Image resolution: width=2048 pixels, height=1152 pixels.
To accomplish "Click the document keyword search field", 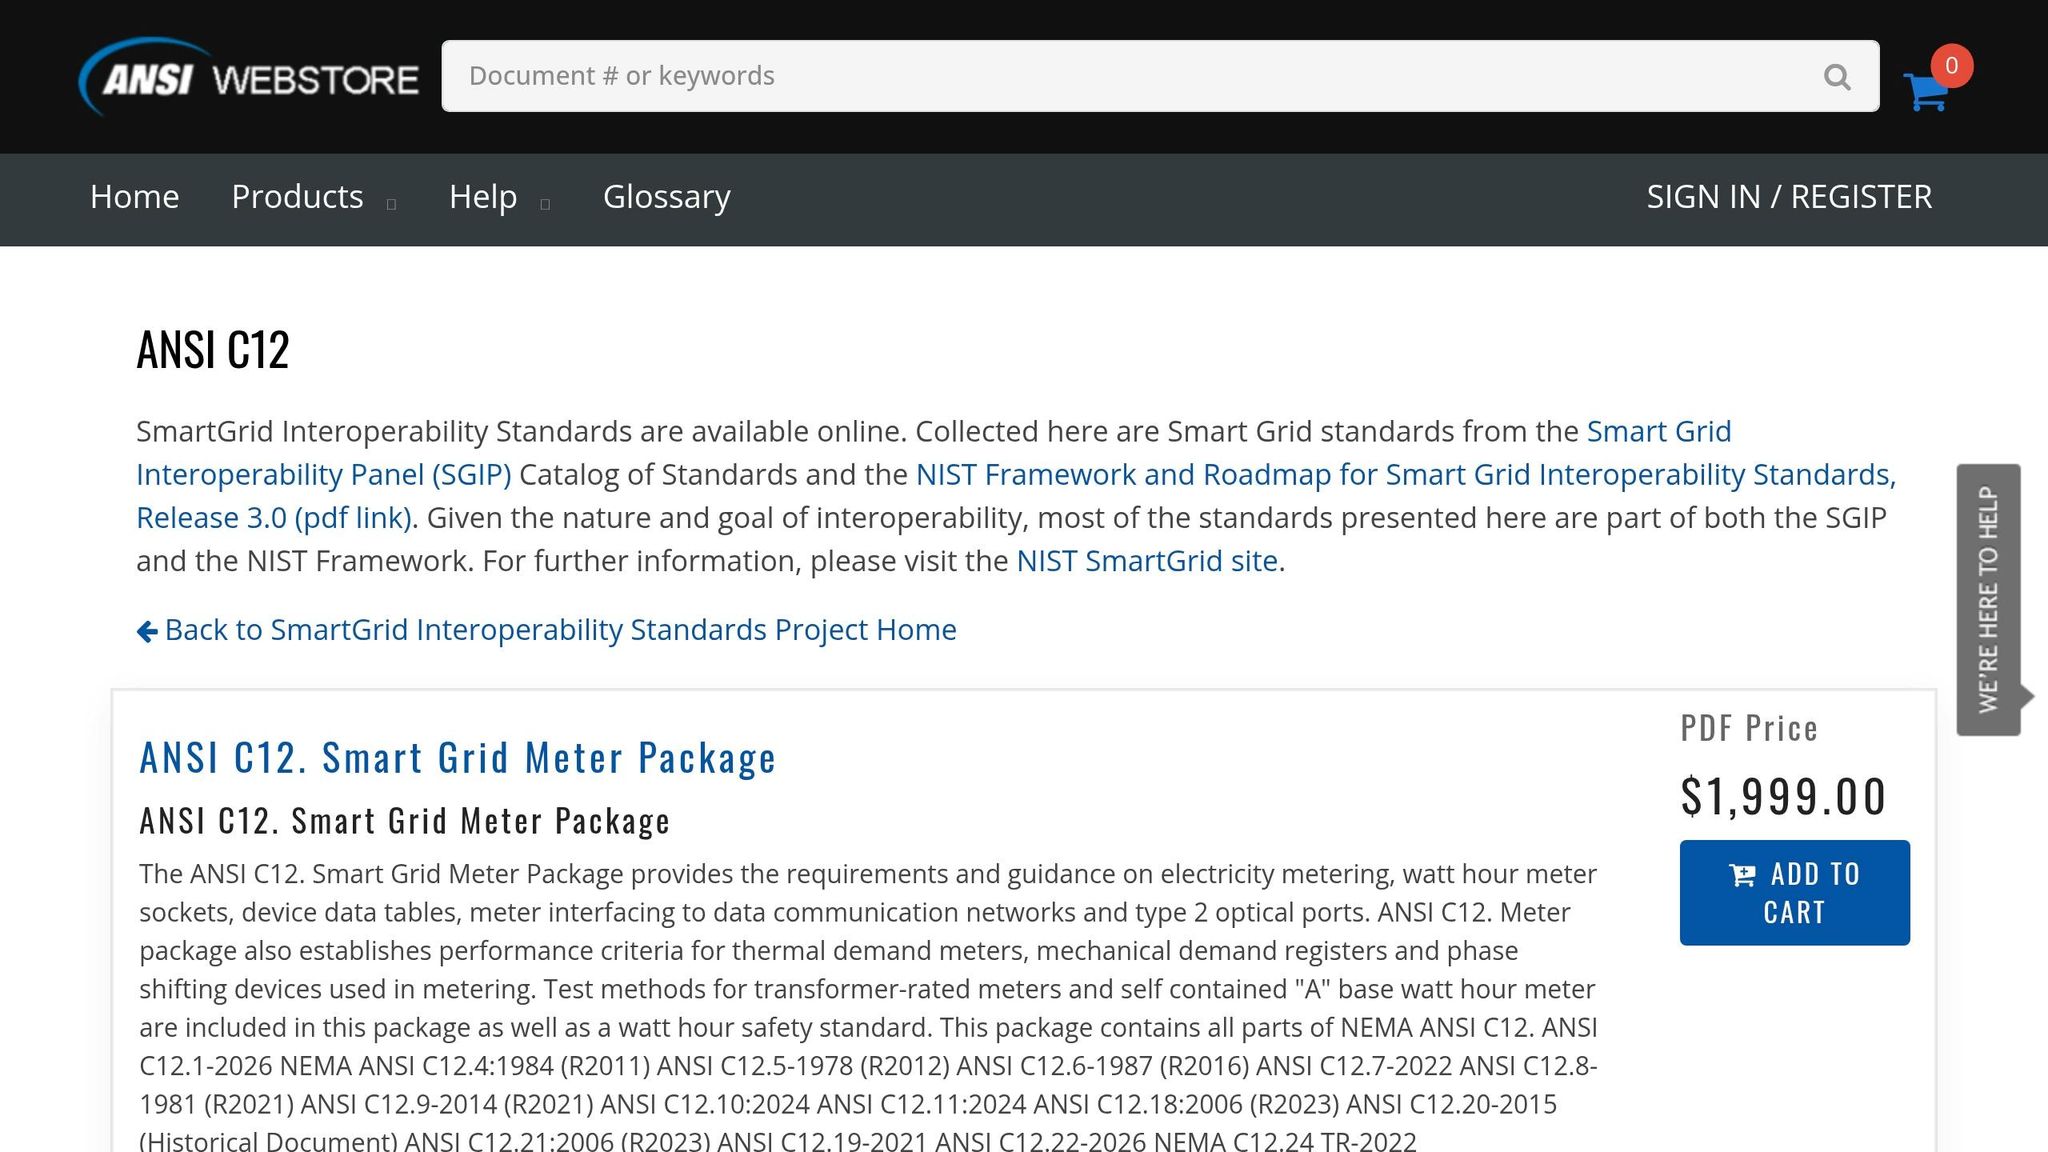I will pyautogui.click(x=1130, y=77).
